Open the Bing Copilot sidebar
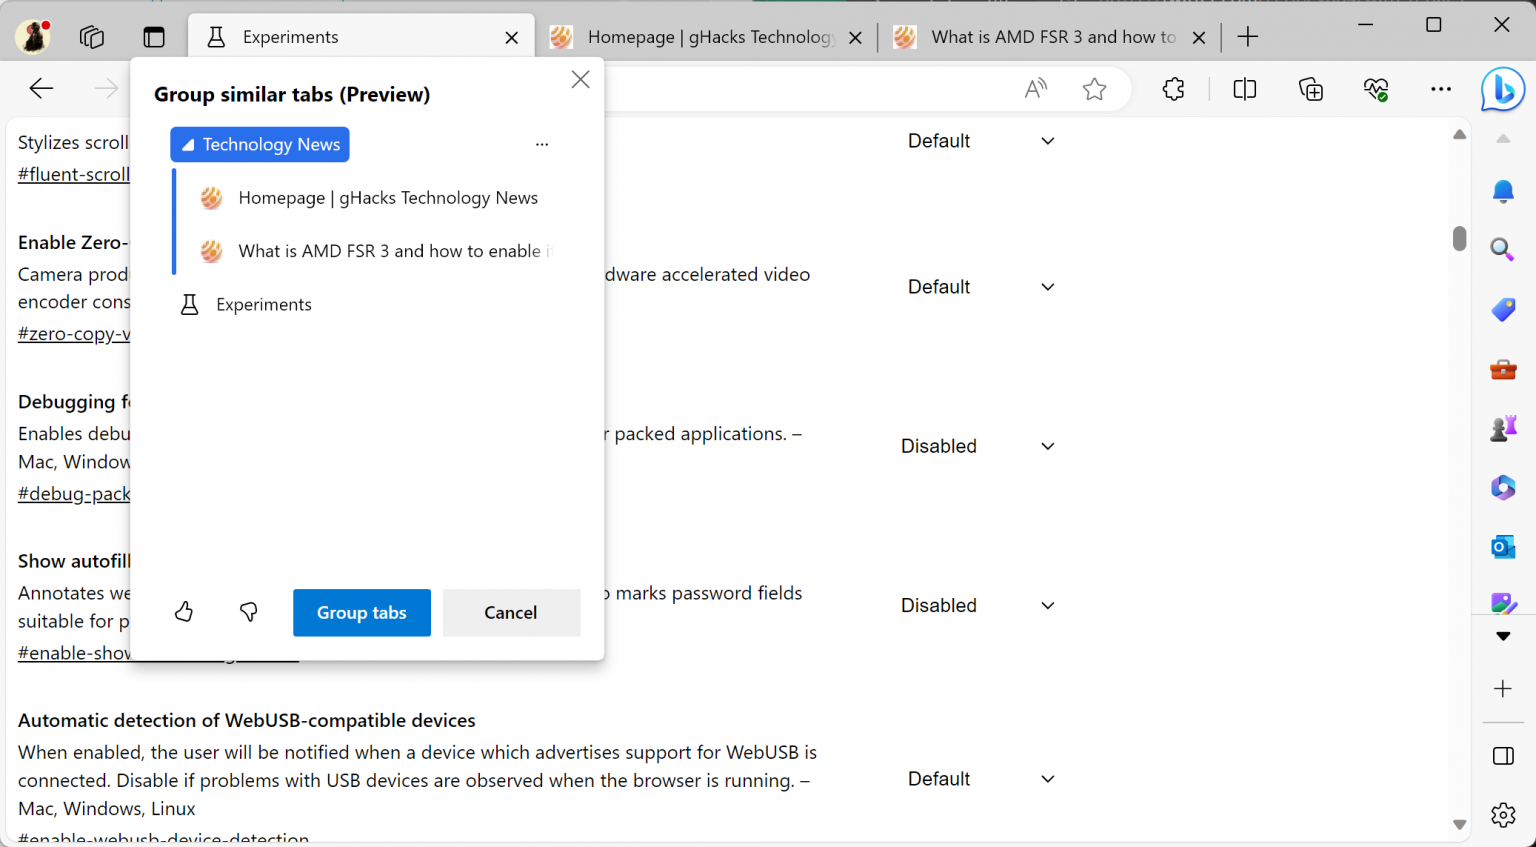The height and width of the screenshot is (847, 1536). [1503, 89]
